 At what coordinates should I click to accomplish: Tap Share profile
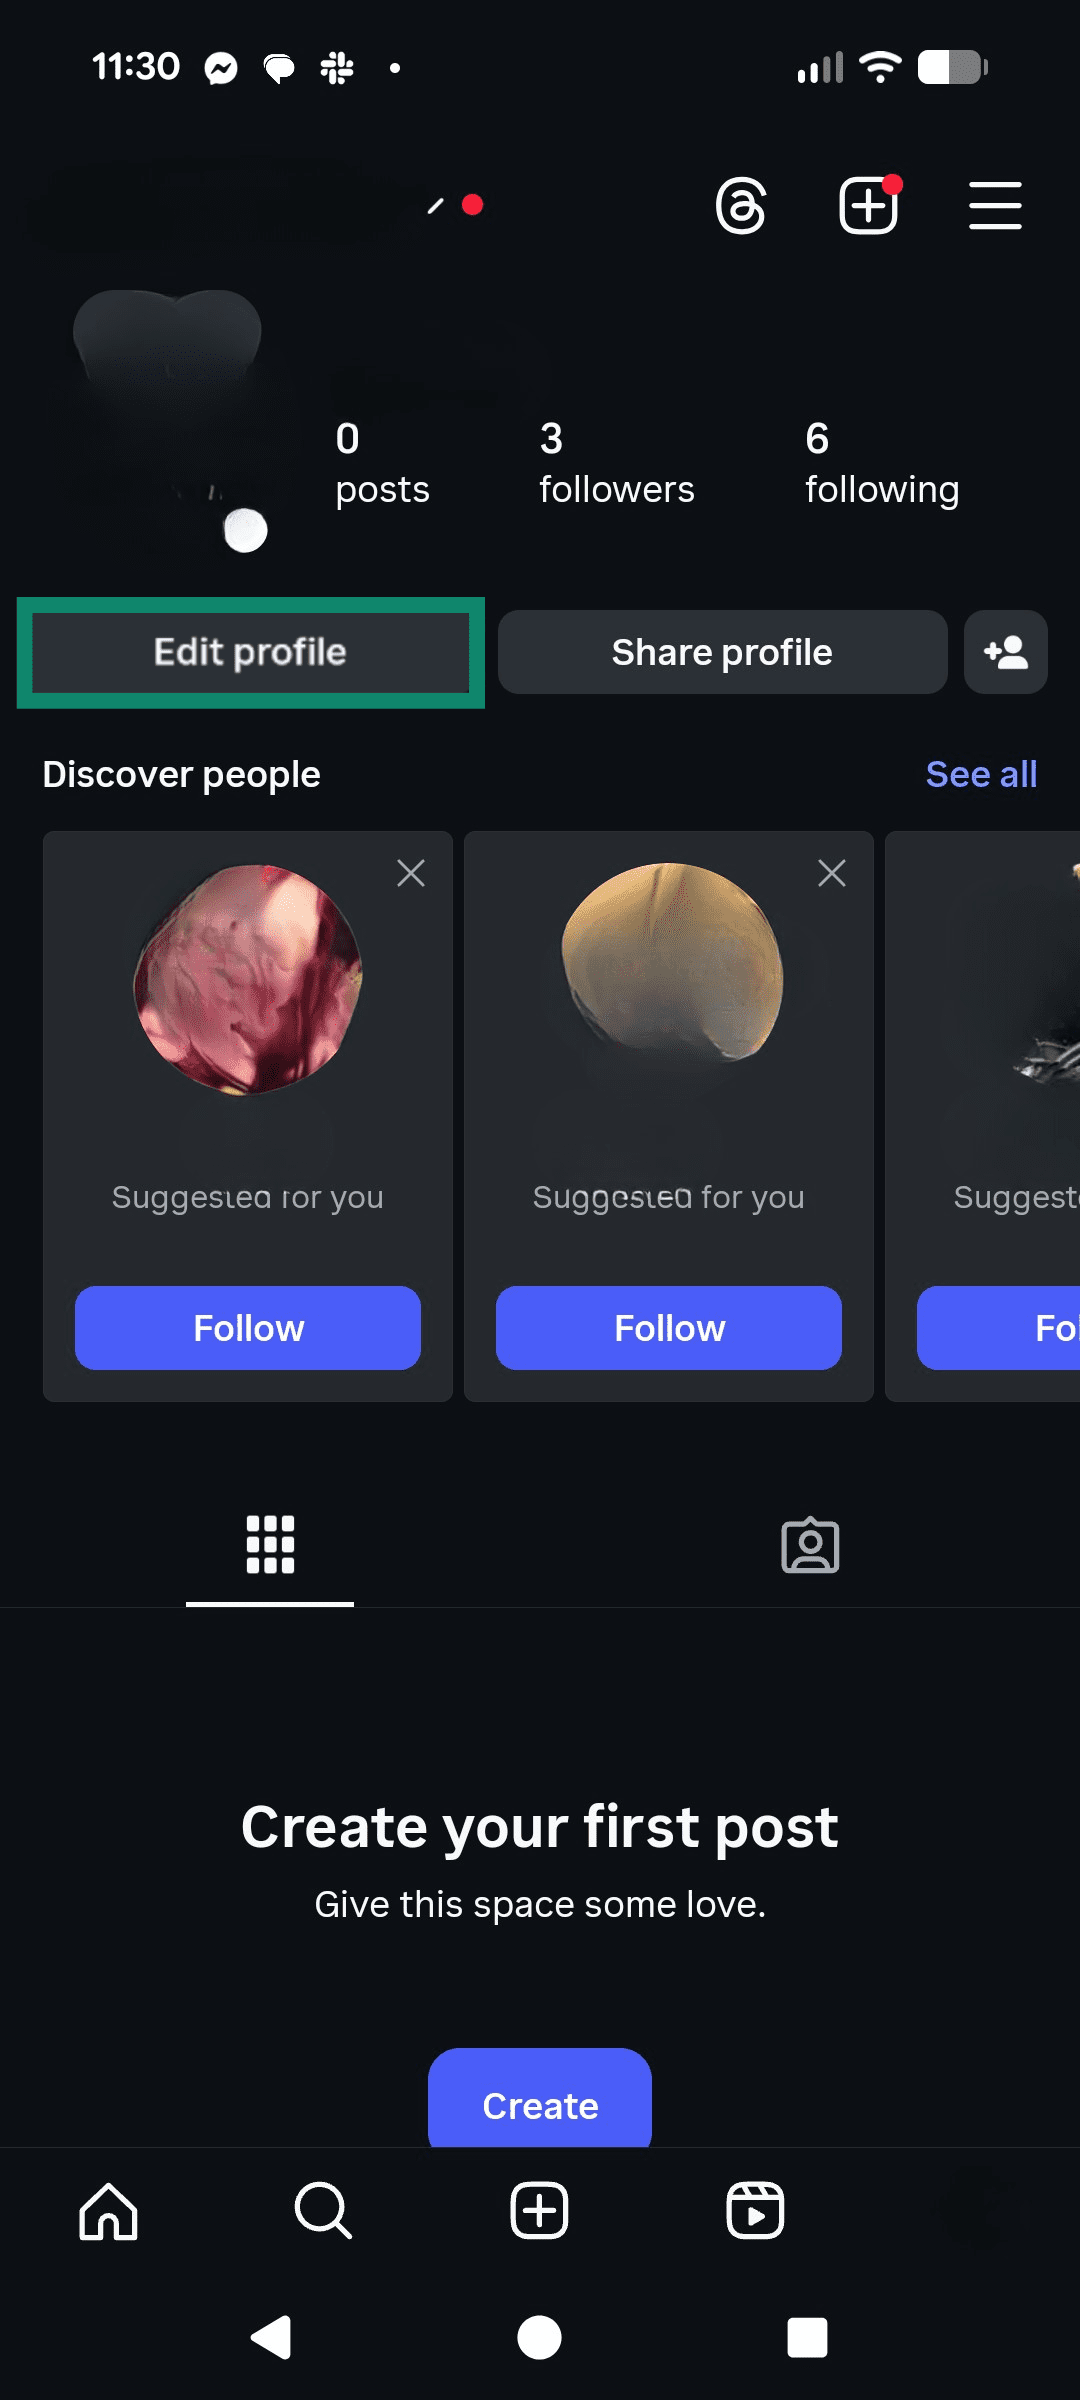tap(722, 652)
